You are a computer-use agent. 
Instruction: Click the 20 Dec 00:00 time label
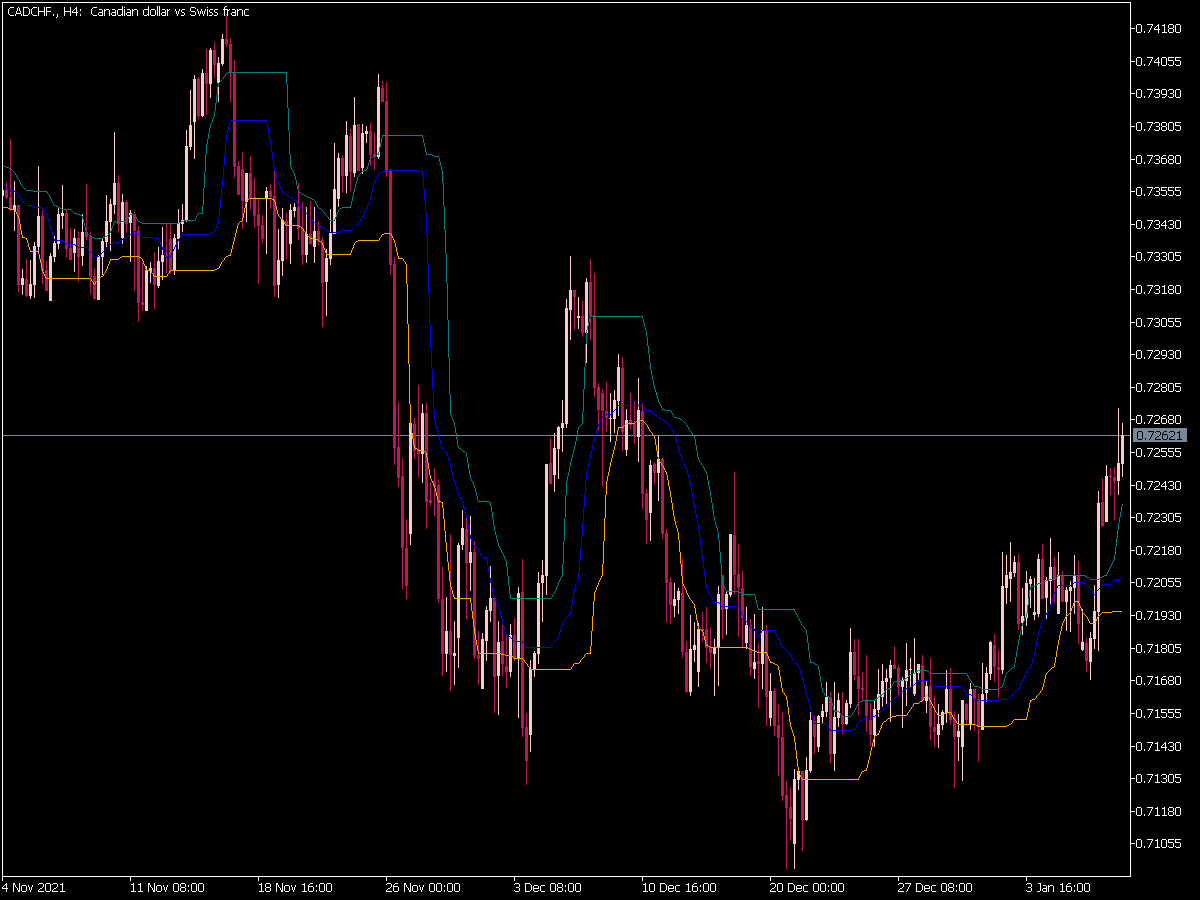tap(807, 888)
